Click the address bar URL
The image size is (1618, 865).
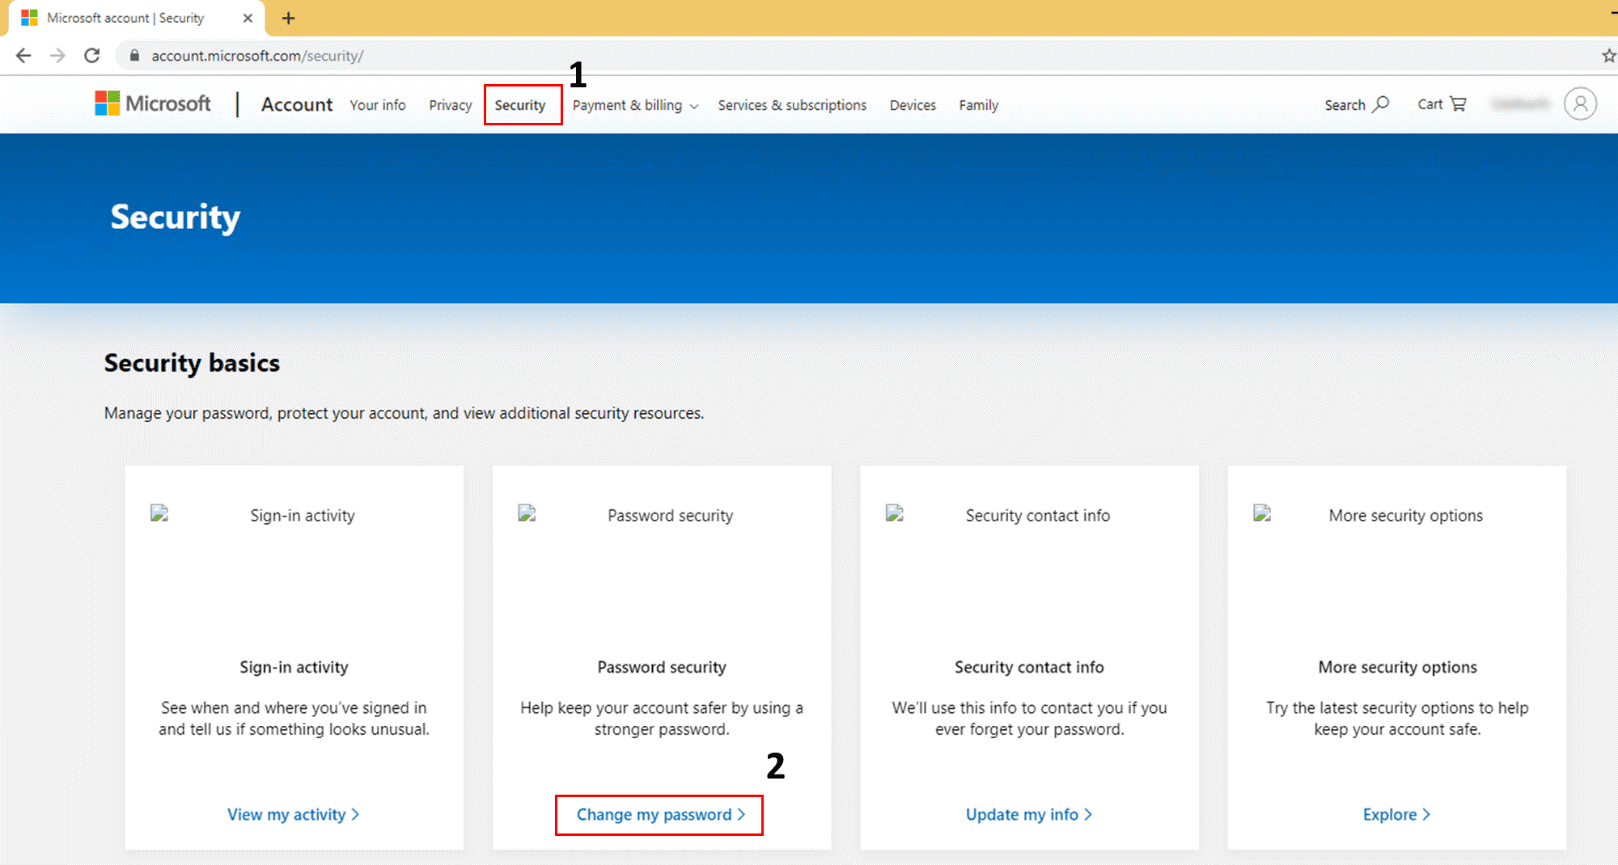coord(258,56)
